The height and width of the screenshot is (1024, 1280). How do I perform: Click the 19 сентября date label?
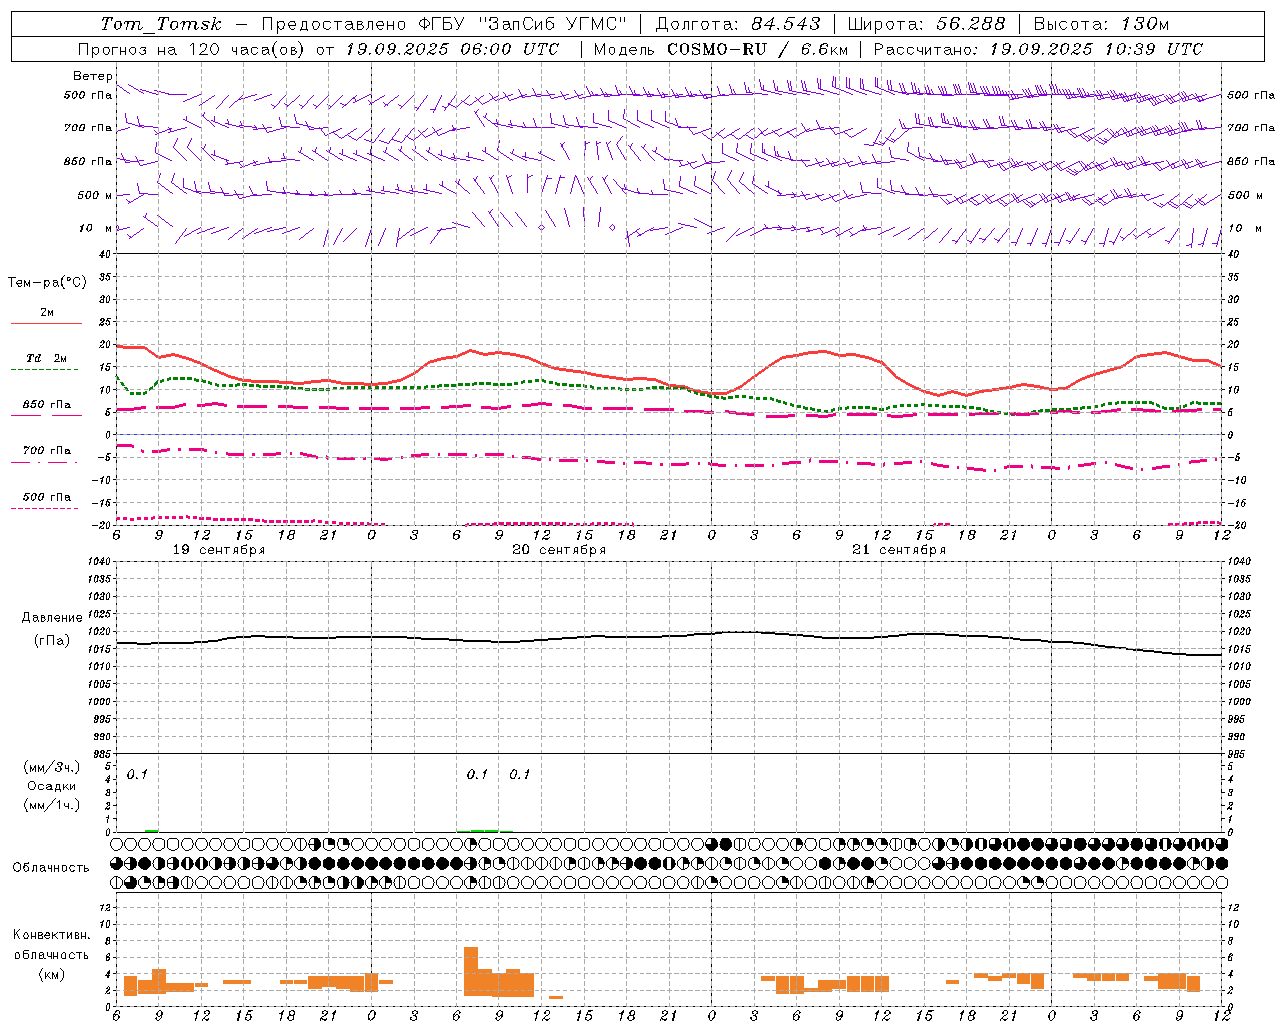[x=219, y=550]
